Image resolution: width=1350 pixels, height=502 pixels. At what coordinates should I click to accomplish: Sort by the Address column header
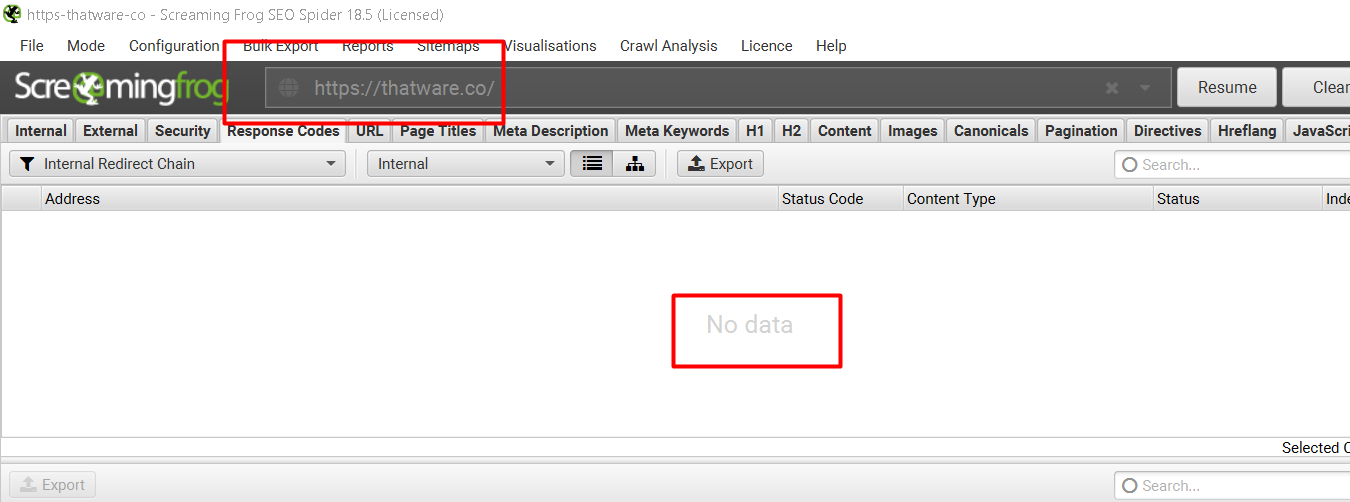click(x=409, y=199)
